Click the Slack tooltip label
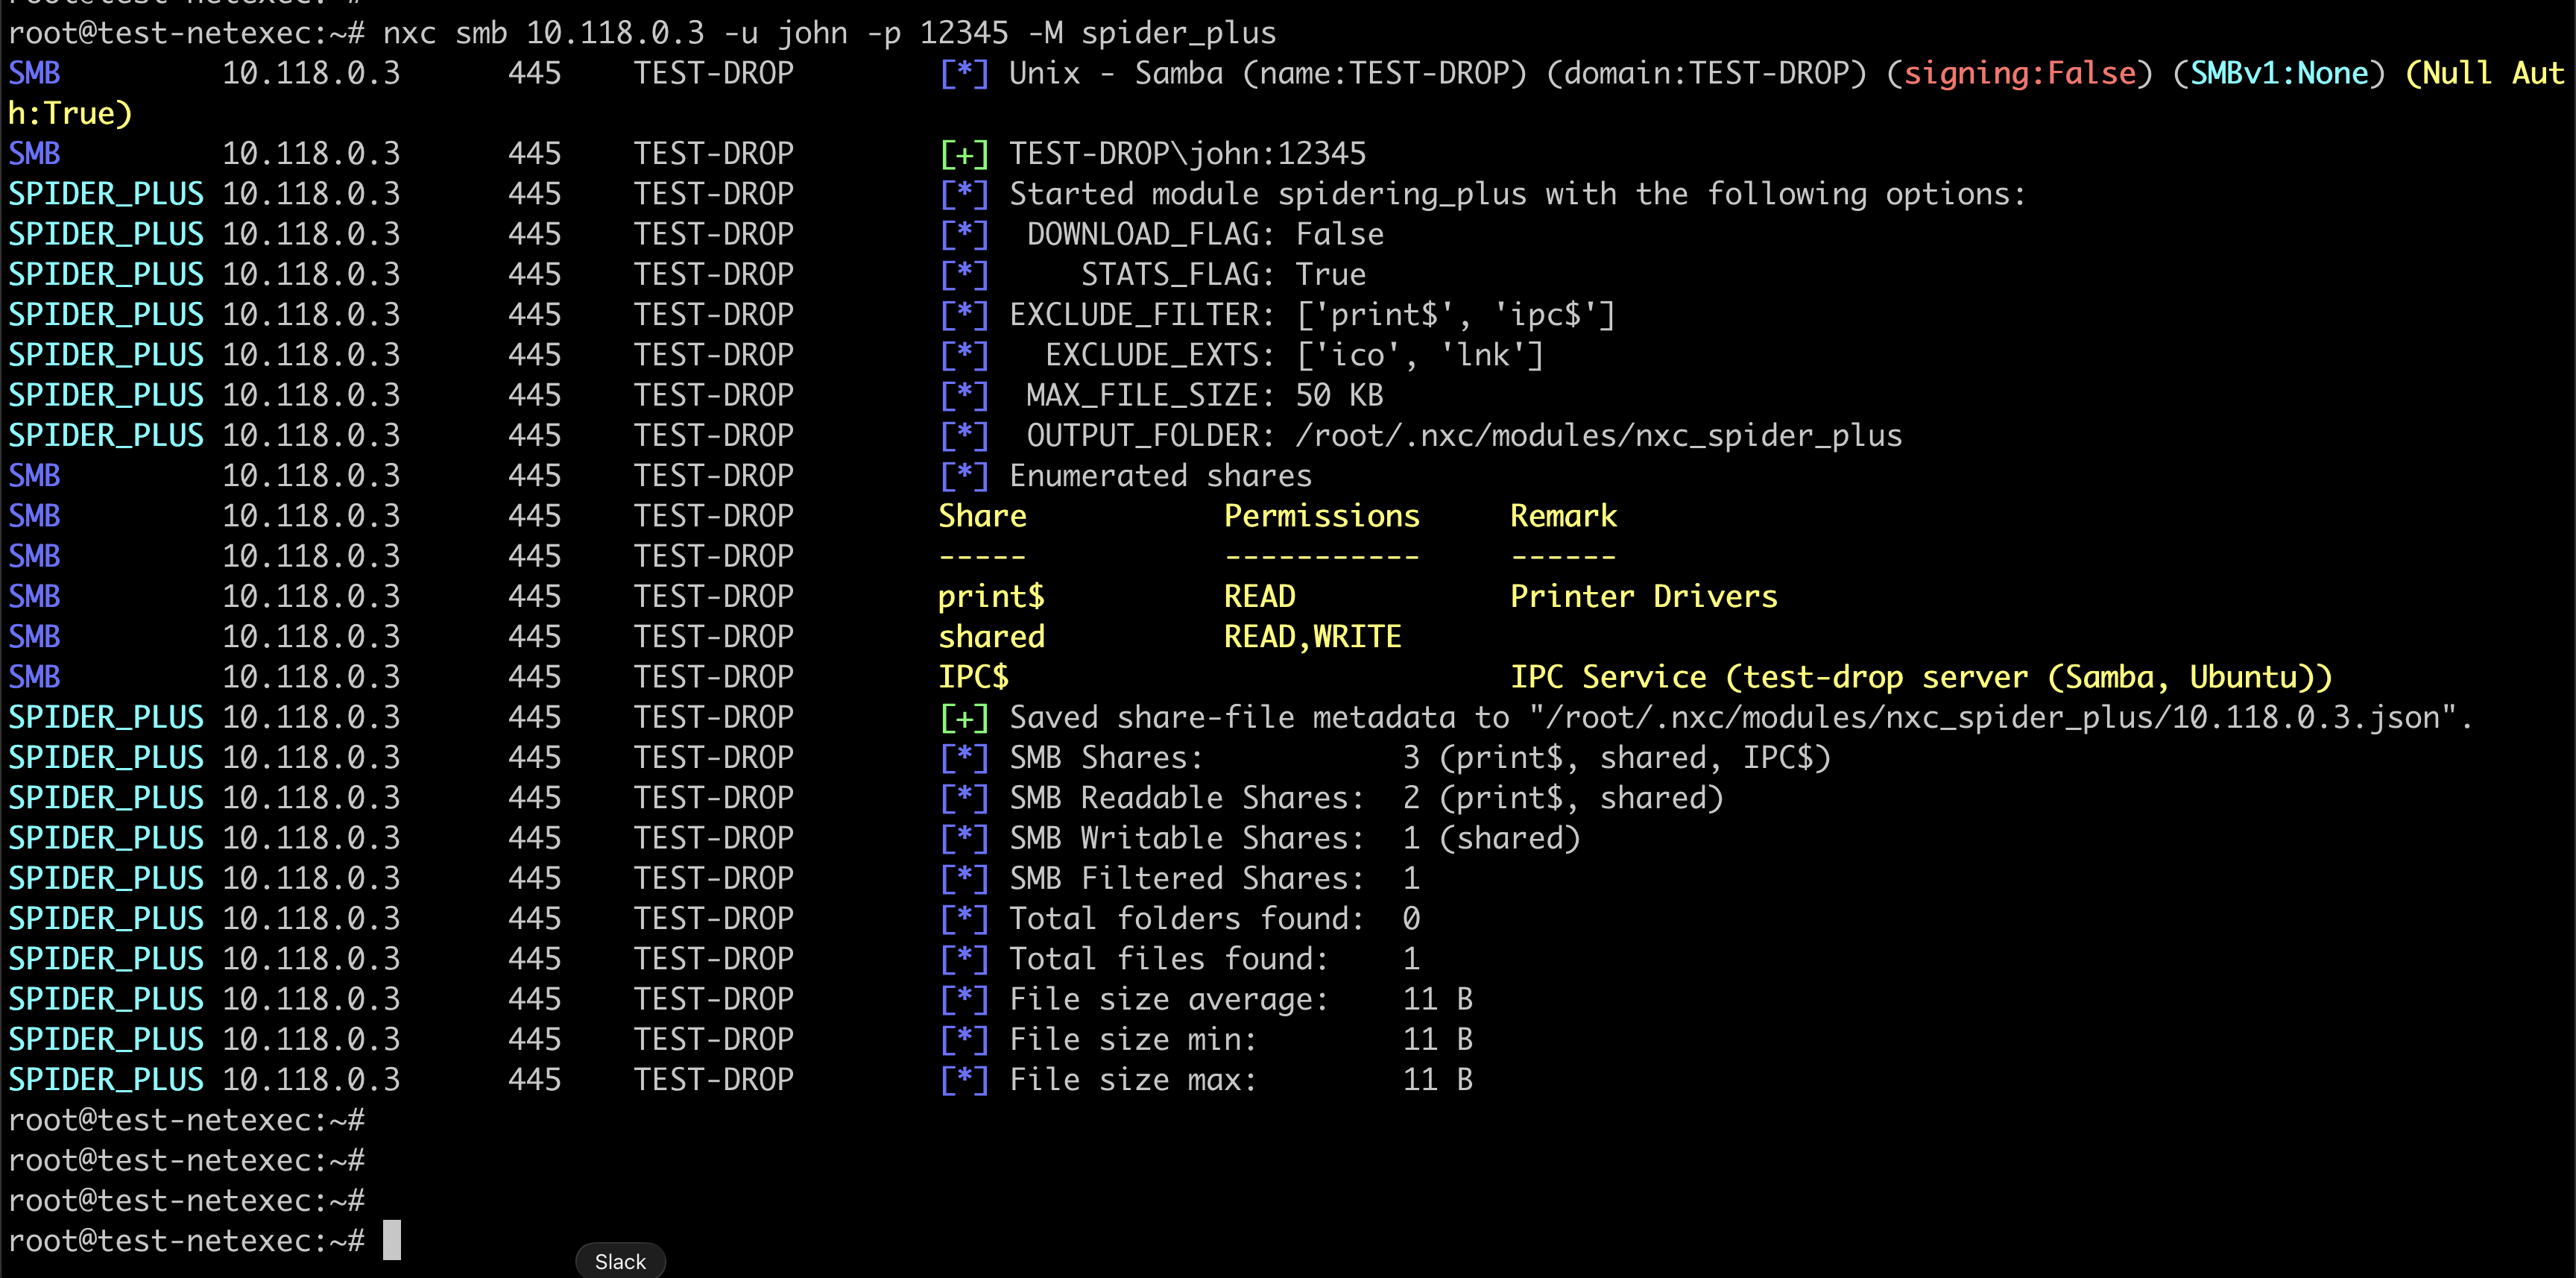The width and height of the screenshot is (2576, 1278). click(620, 1261)
